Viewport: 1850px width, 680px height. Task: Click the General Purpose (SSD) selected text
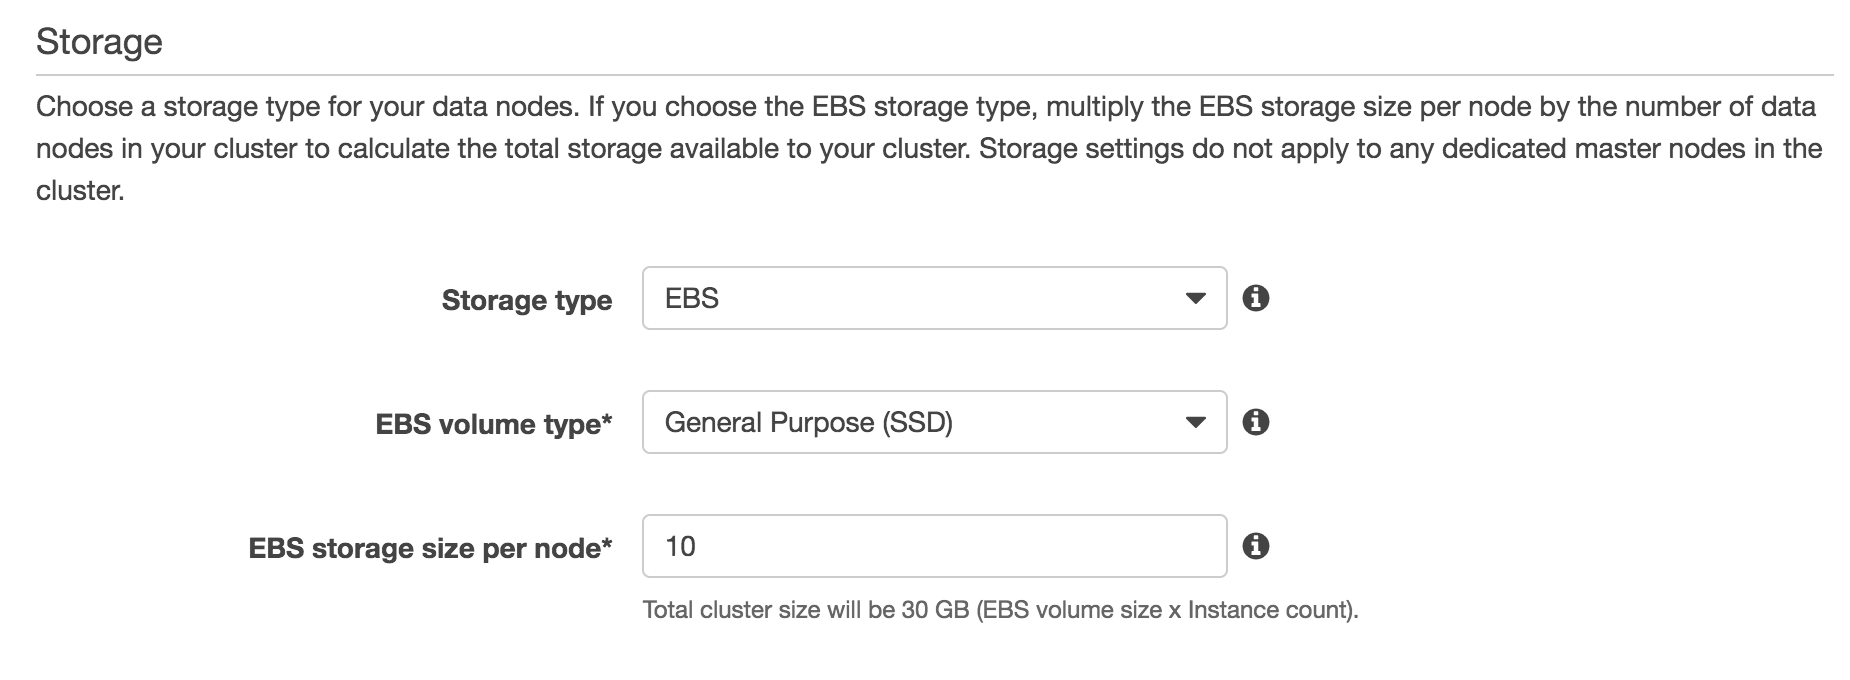point(808,423)
